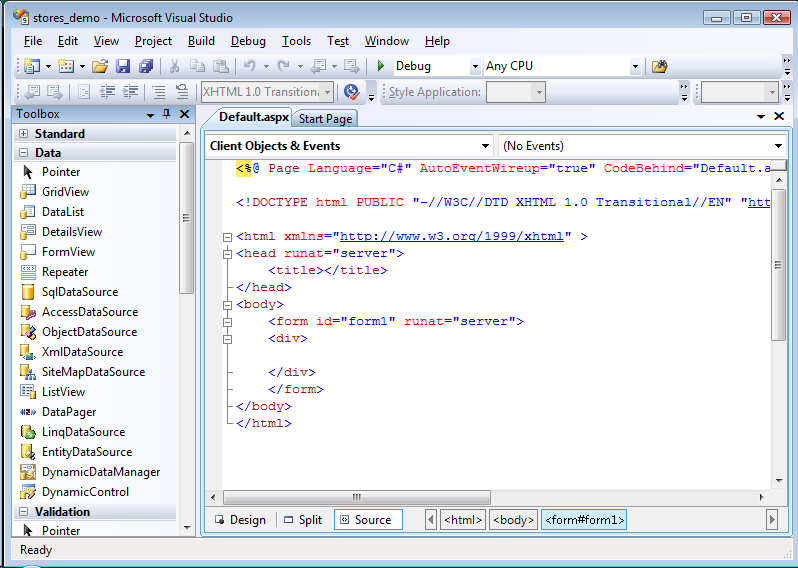Open the File menu

[x=33, y=41]
